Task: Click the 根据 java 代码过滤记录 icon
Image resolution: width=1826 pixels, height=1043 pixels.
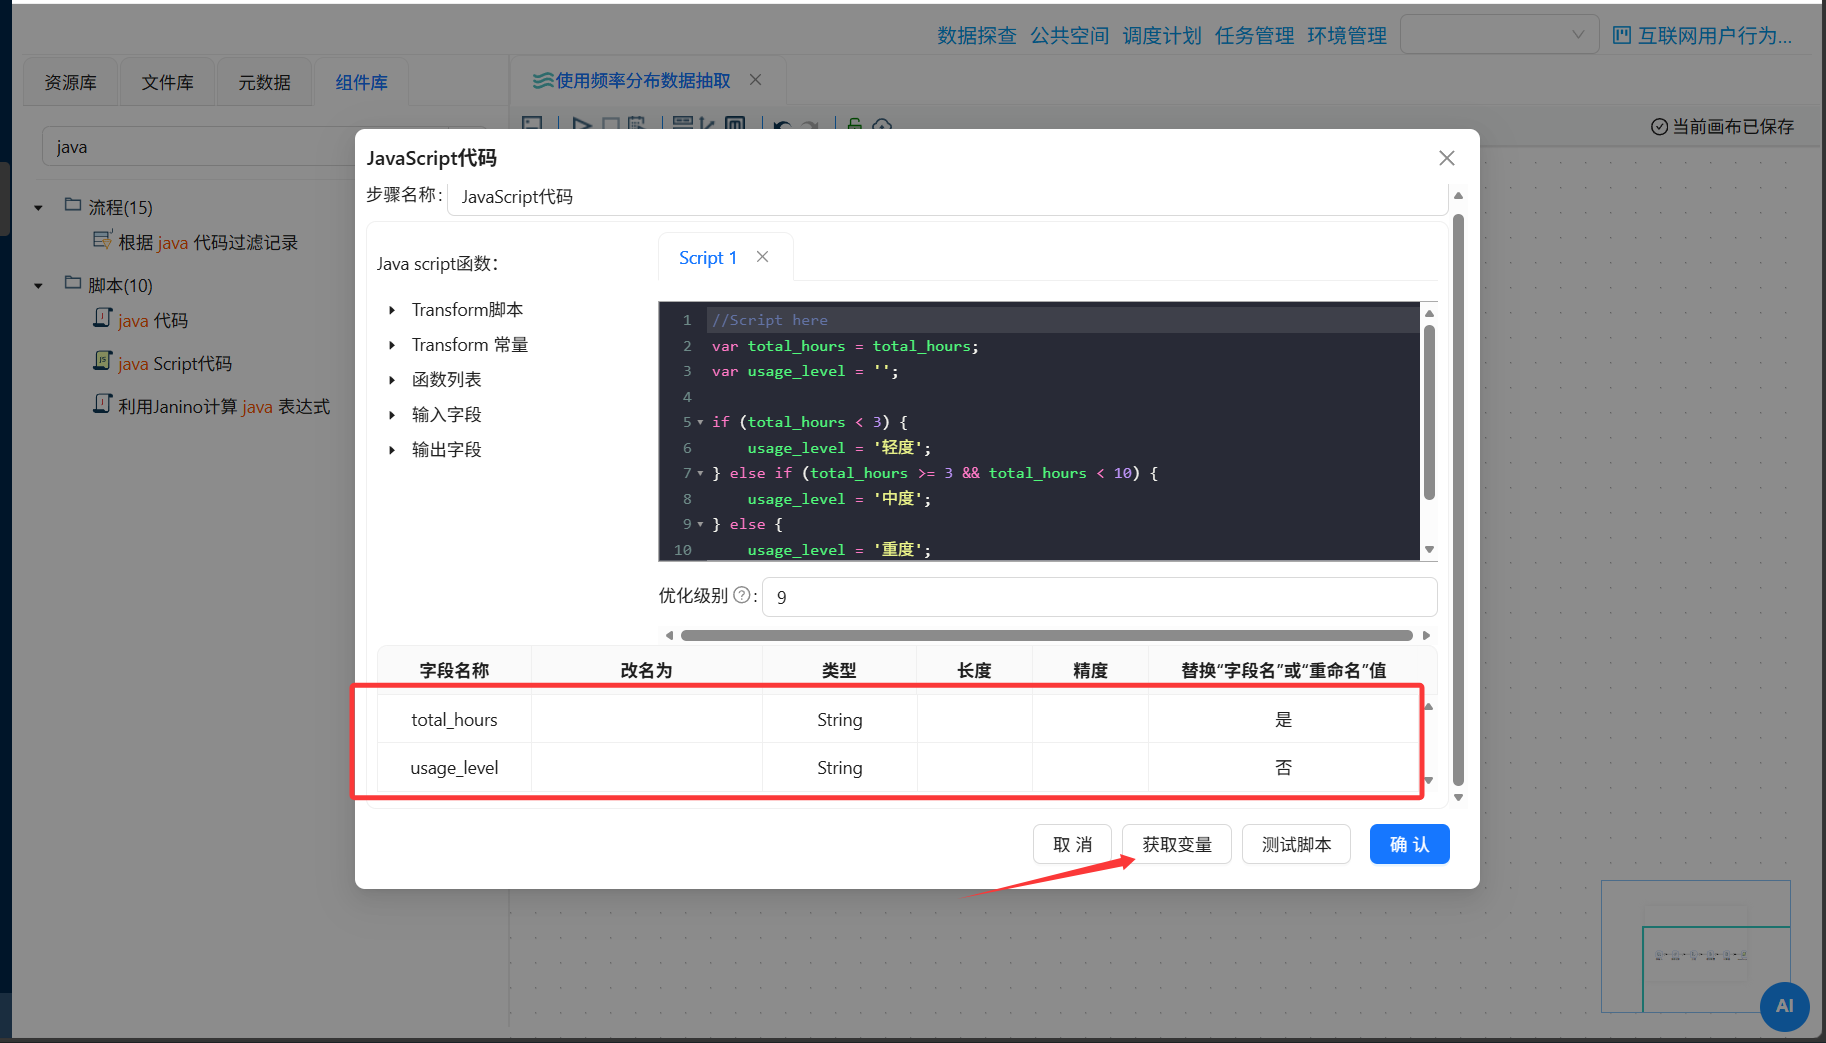Action: point(102,240)
